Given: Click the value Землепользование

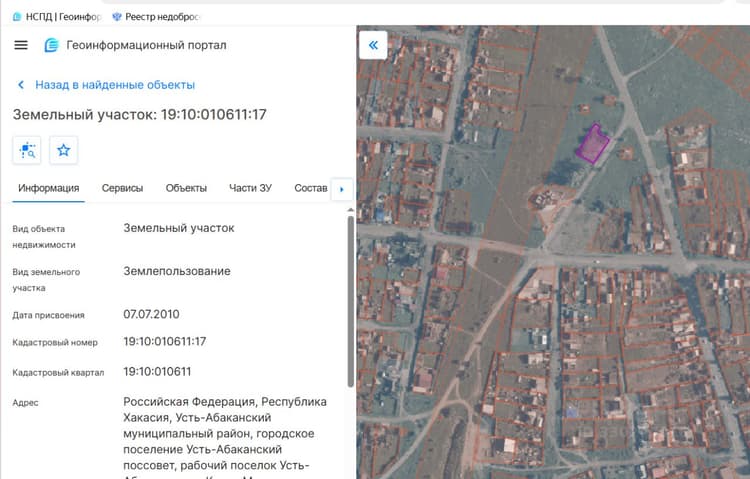Looking at the screenshot, I should (x=177, y=271).
